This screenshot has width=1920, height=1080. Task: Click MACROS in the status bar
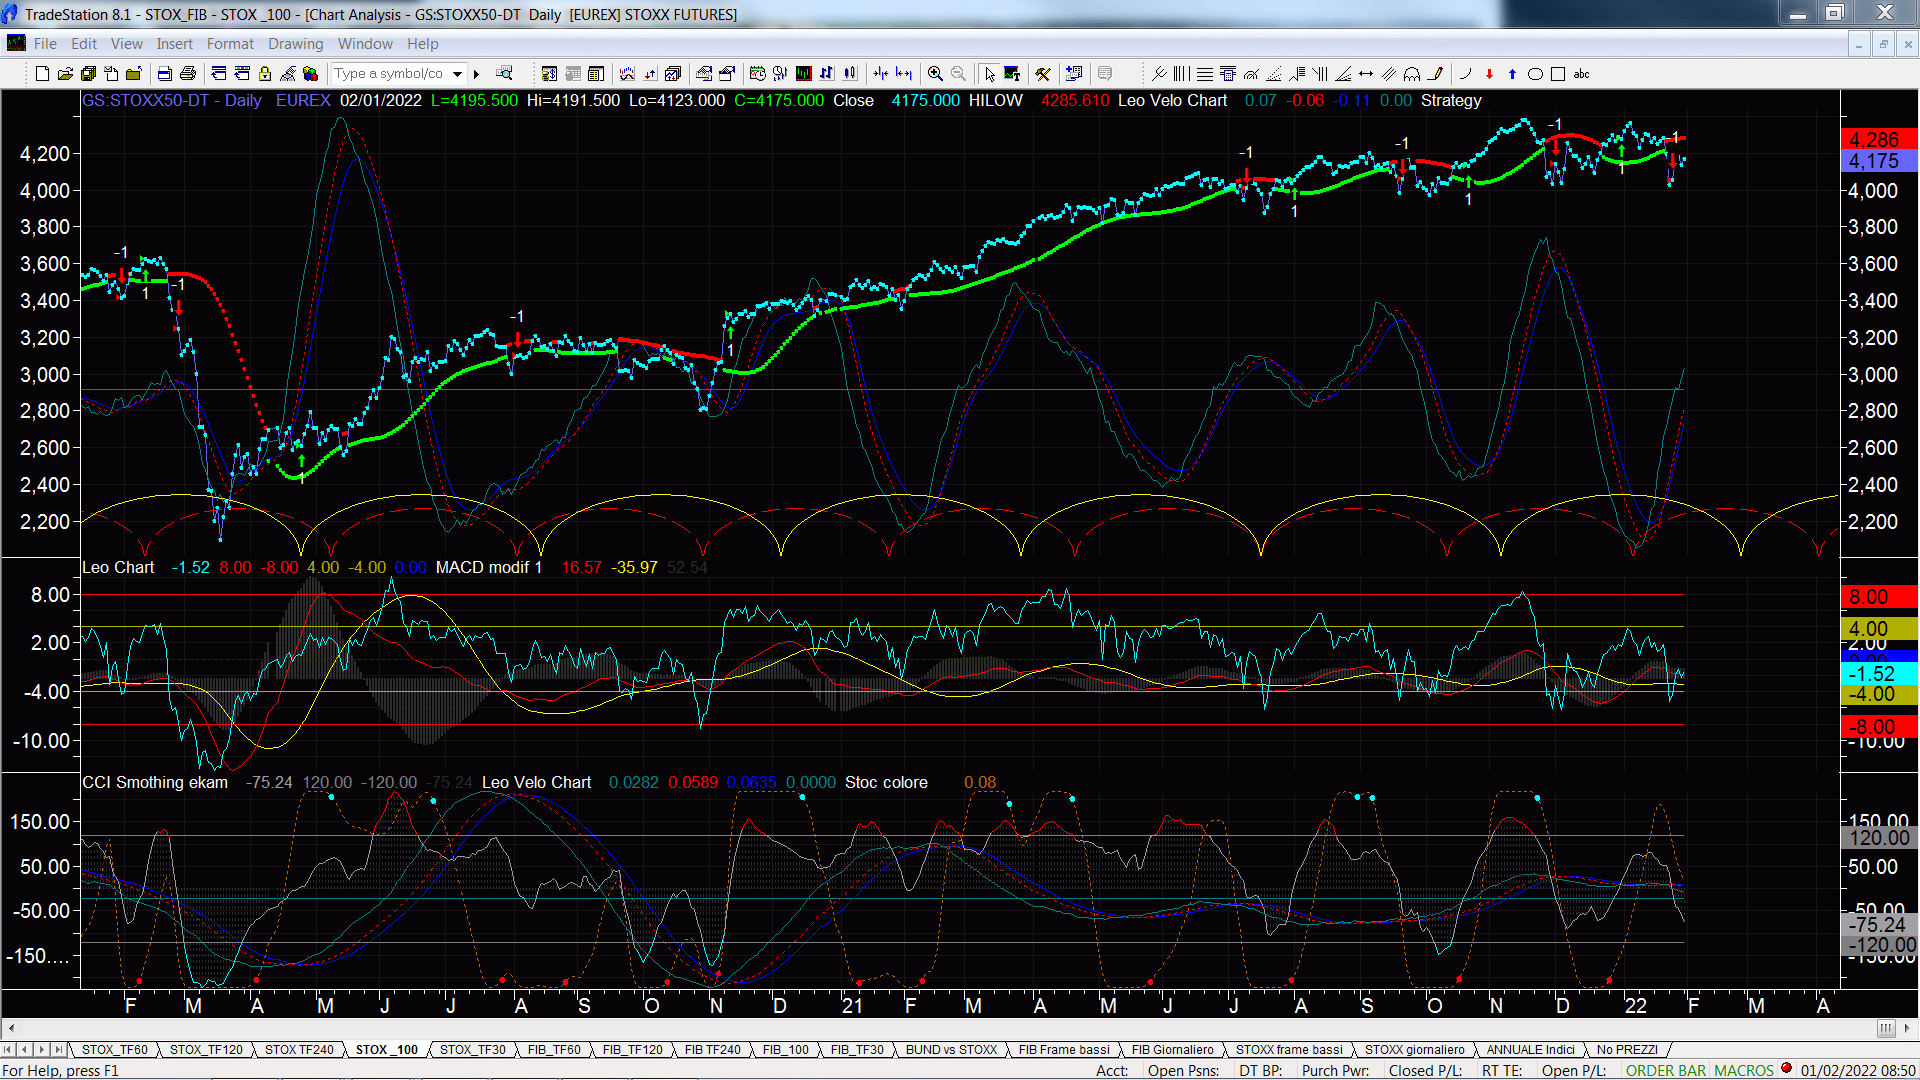click(x=1744, y=1071)
